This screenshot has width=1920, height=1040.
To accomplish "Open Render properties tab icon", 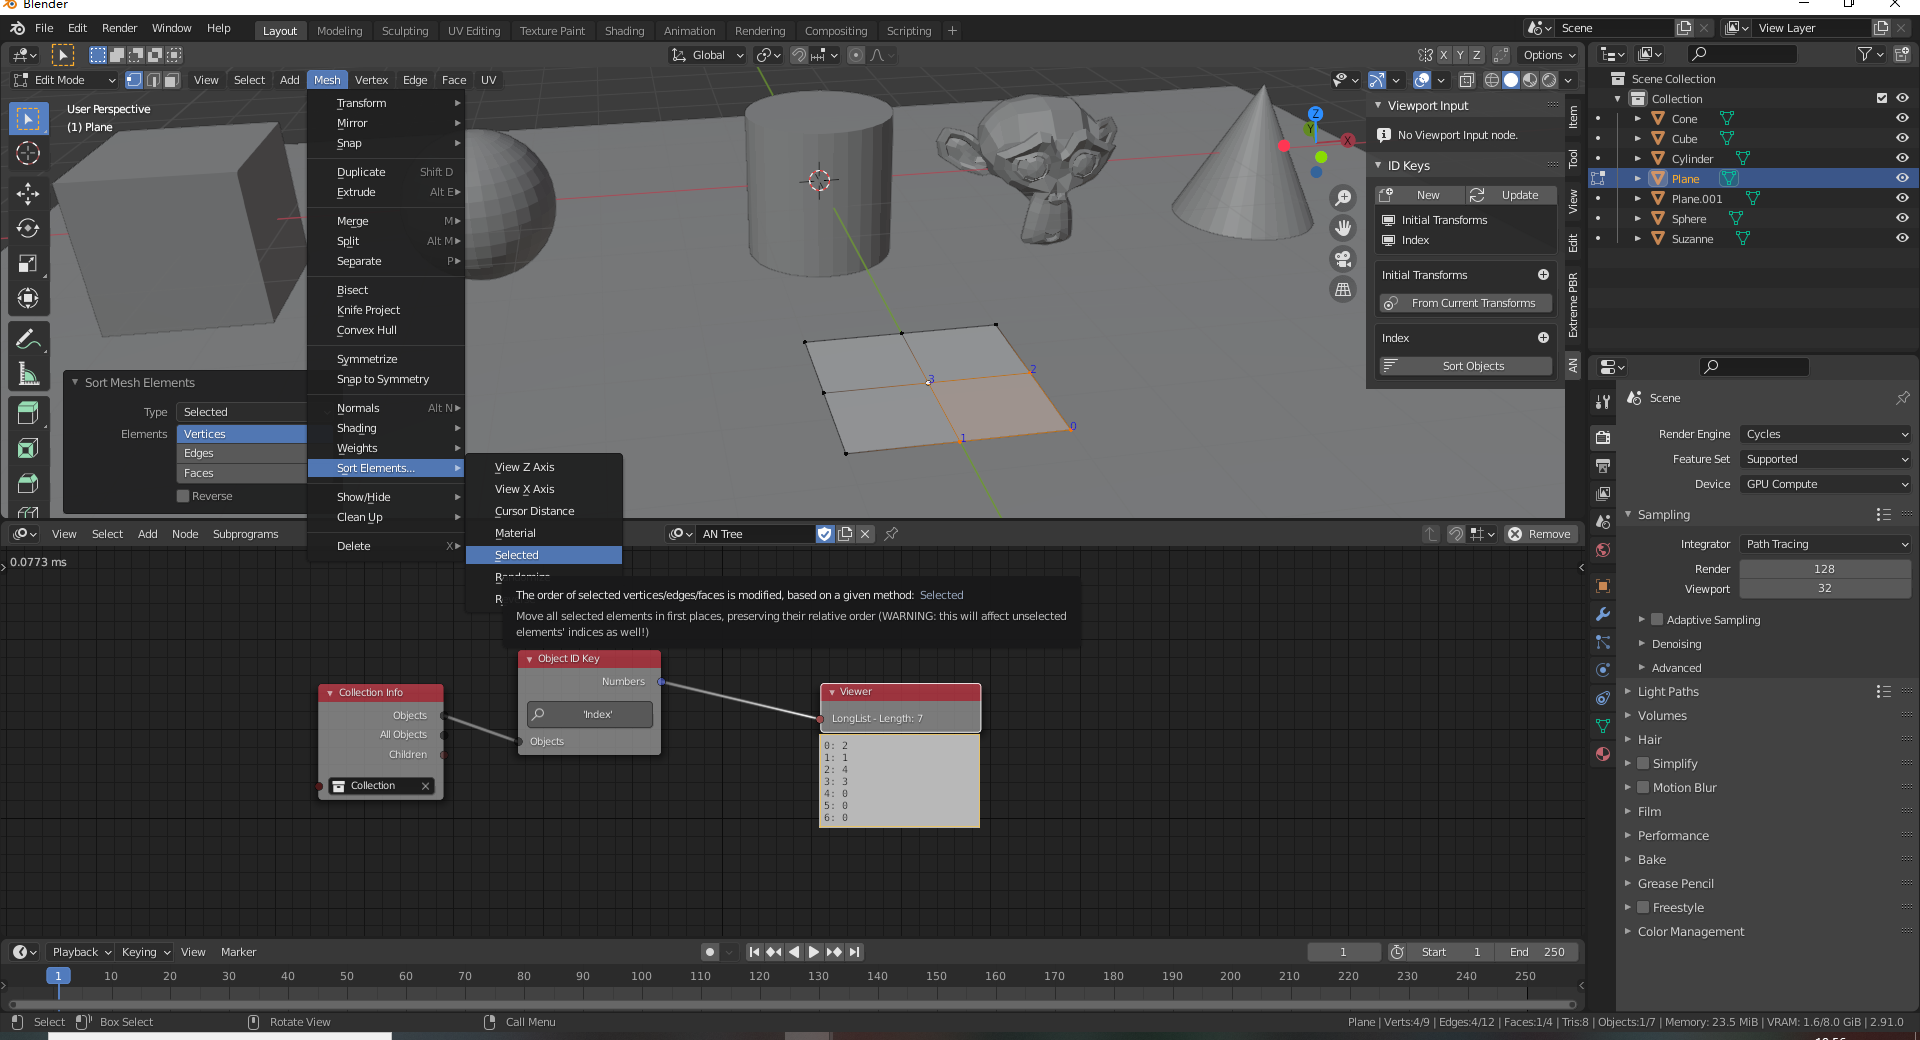I will (1603, 437).
